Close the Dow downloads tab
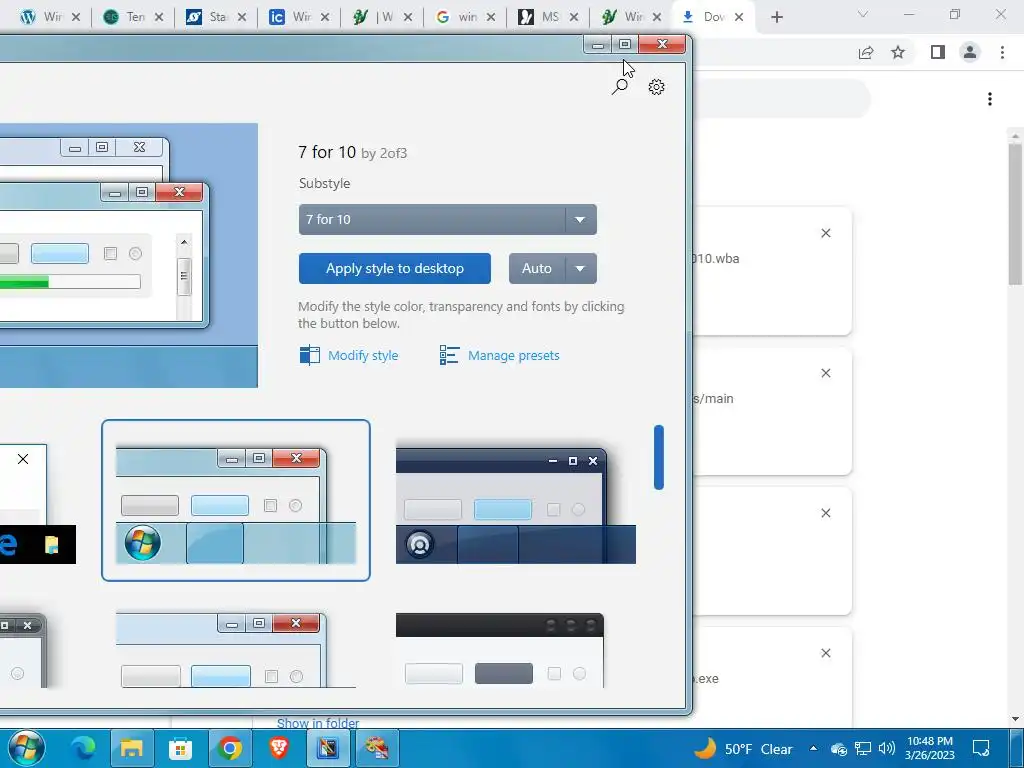Screen dimensions: 1024x768 coord(739,17)
